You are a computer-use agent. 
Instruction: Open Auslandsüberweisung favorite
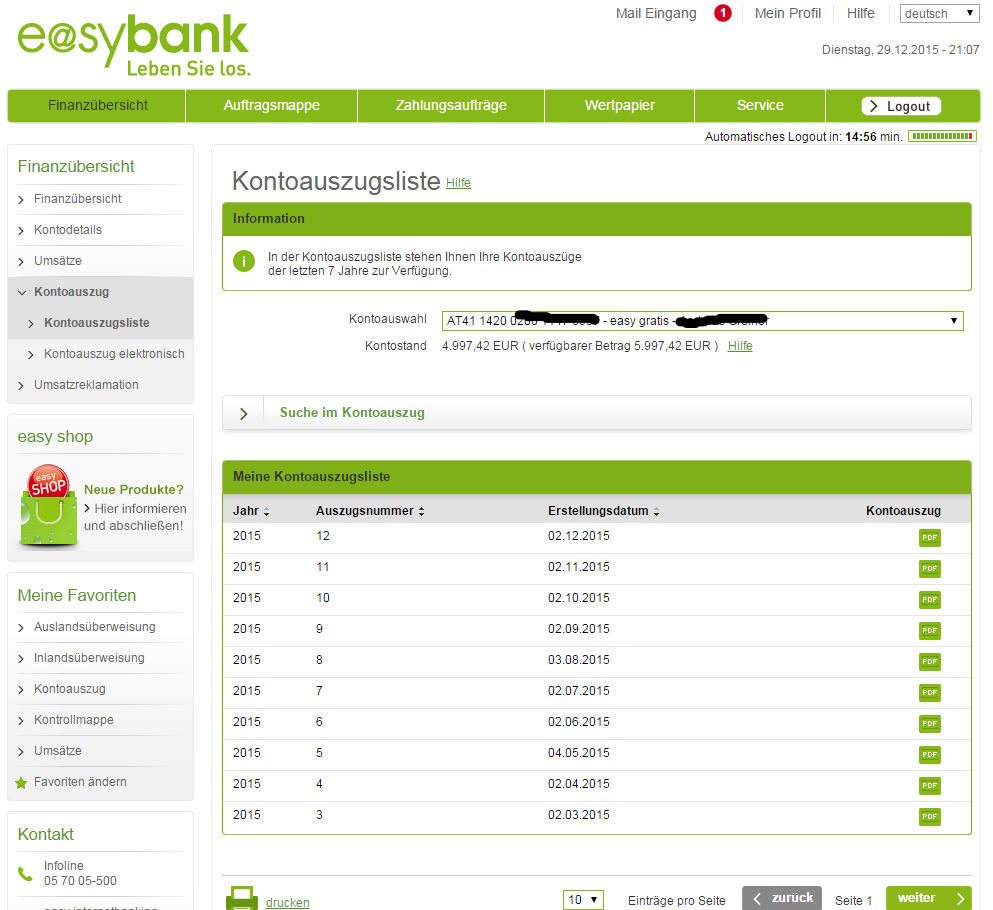[x=94, y=627]
